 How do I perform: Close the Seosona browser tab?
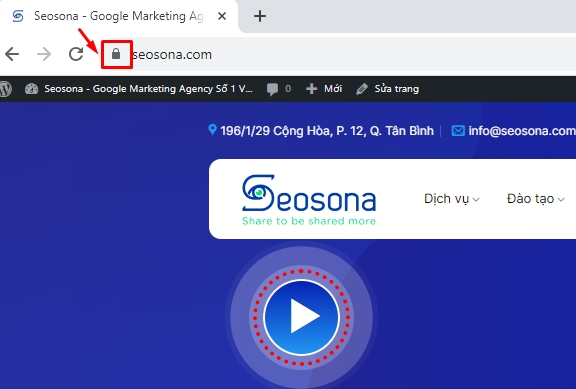[222, 16]
